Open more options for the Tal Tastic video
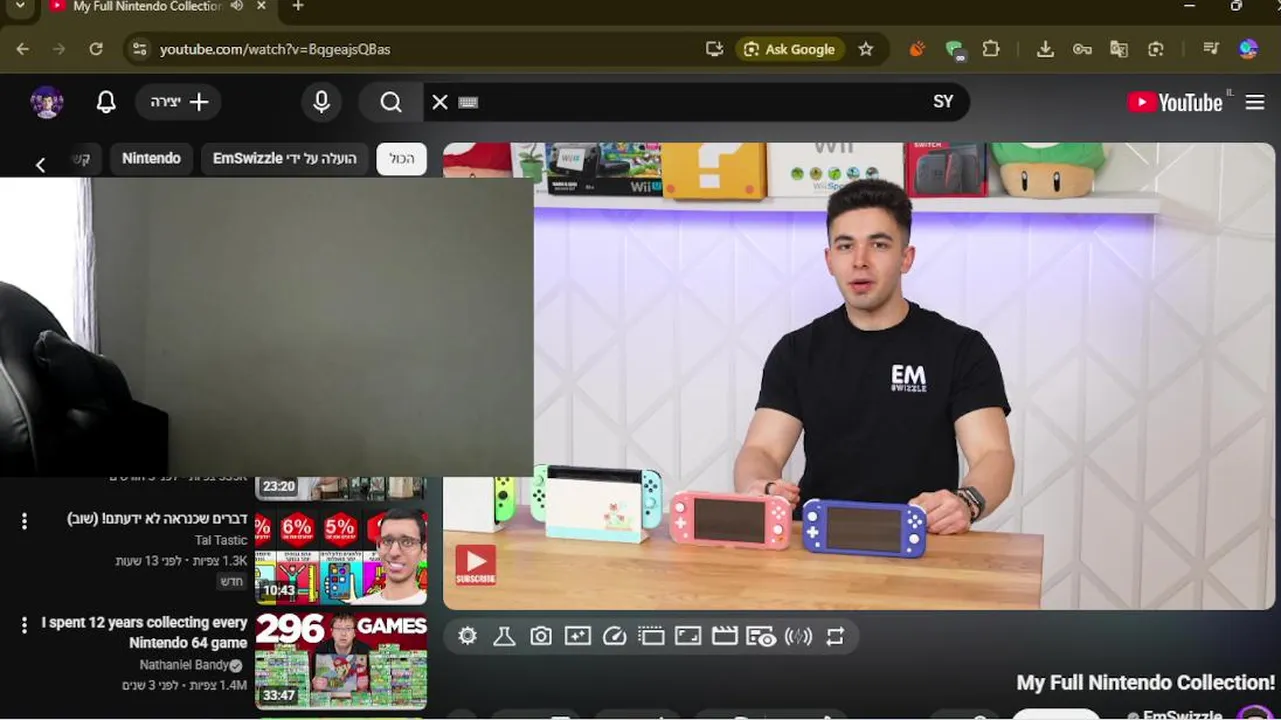The width and height of the screenshot is (1281, 720). point(24,521)
